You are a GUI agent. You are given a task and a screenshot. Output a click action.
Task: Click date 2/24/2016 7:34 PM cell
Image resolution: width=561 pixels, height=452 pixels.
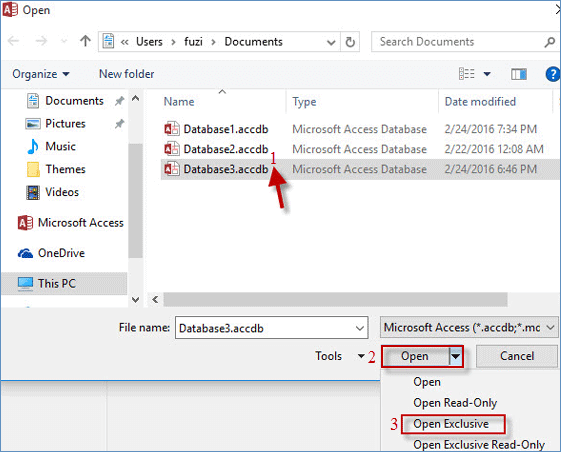pos(491,129)
